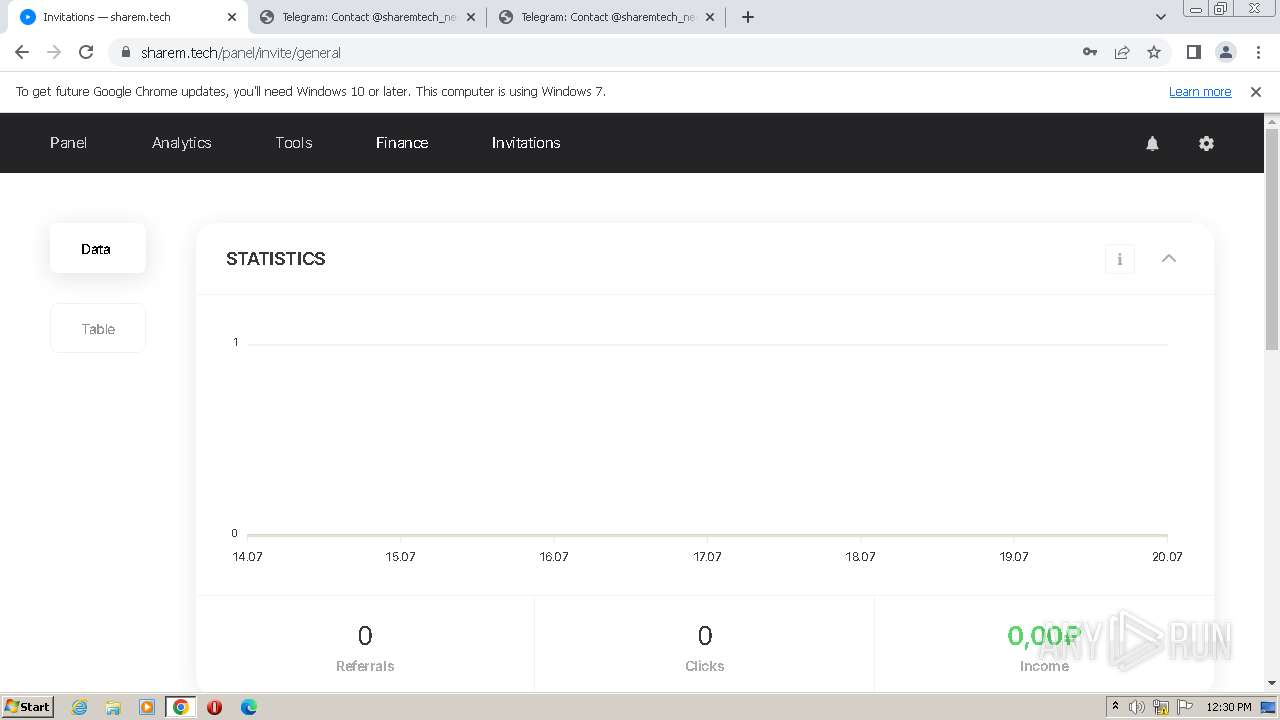The width and height of the screenshot is (1280, 720).
Task: Launch Internet Explorer from taskbar
Action: click(79, 707)
